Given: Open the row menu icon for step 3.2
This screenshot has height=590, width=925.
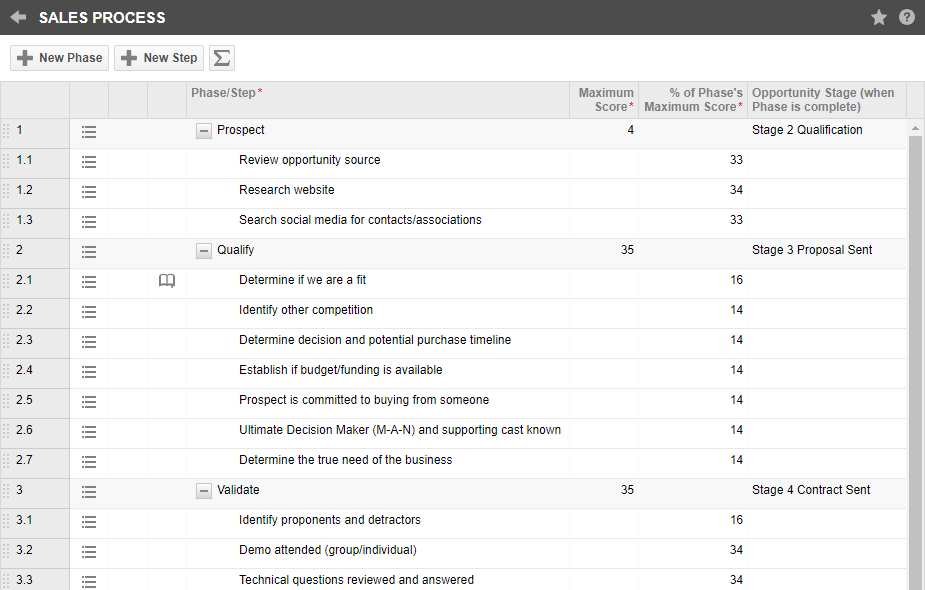Looking at the screenshot, I should click(89, 551).
